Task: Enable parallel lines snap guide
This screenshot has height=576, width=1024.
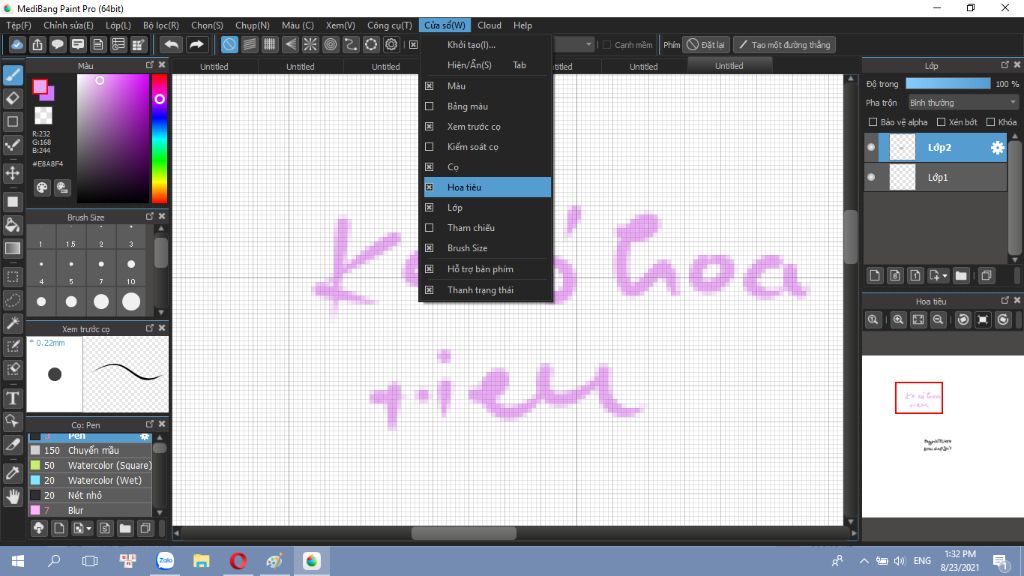Action: tap(249, 44)
